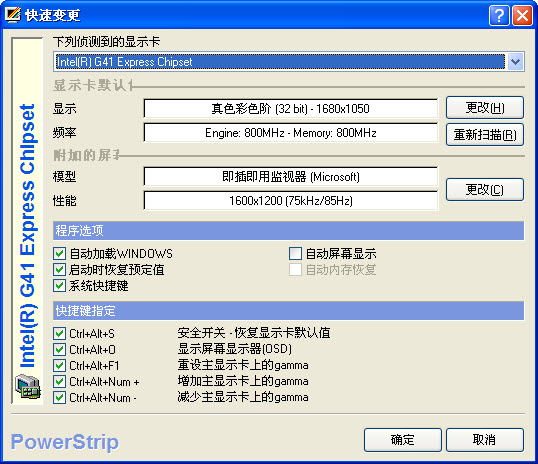Screen dimensions: 538x464
Task: Click 更改(C) button for monitor
Action: click(x=485, y=189)
